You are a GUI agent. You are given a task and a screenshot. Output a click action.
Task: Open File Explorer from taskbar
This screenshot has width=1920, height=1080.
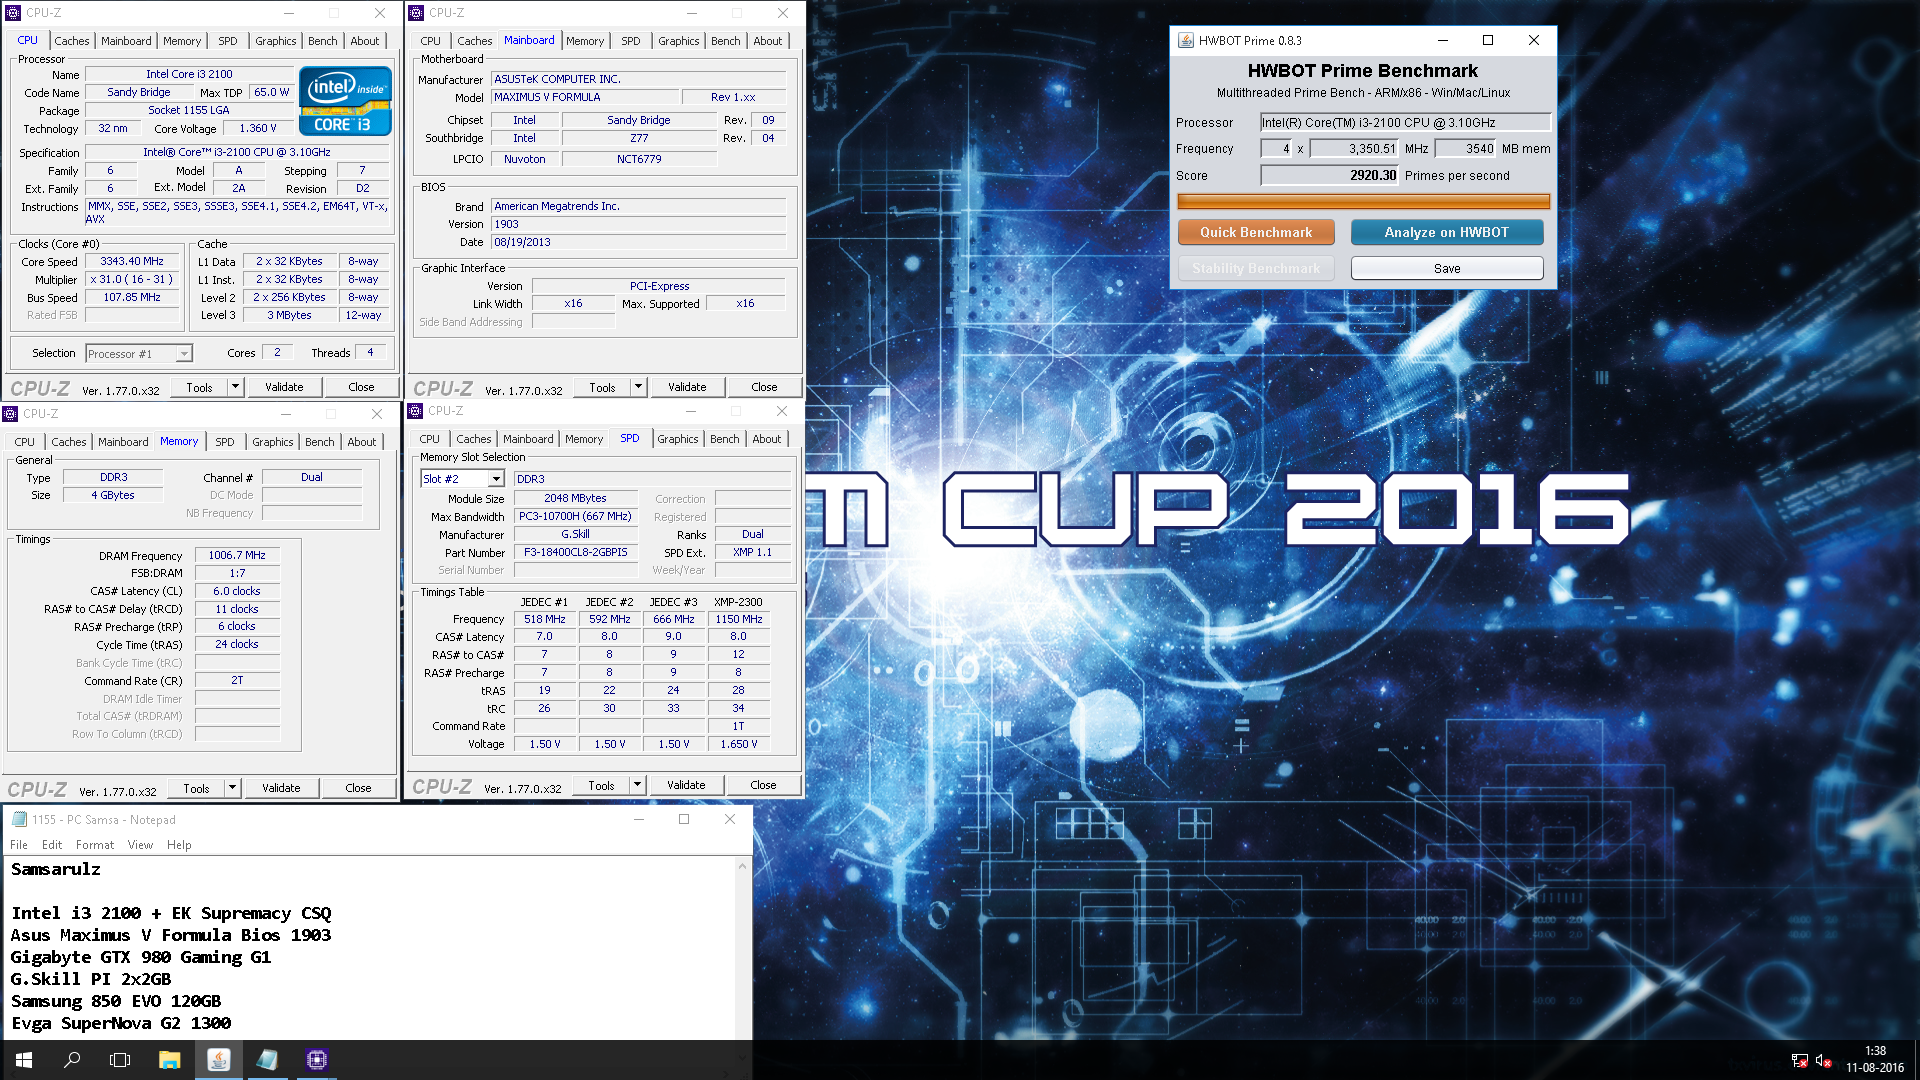coord(169,1060)
